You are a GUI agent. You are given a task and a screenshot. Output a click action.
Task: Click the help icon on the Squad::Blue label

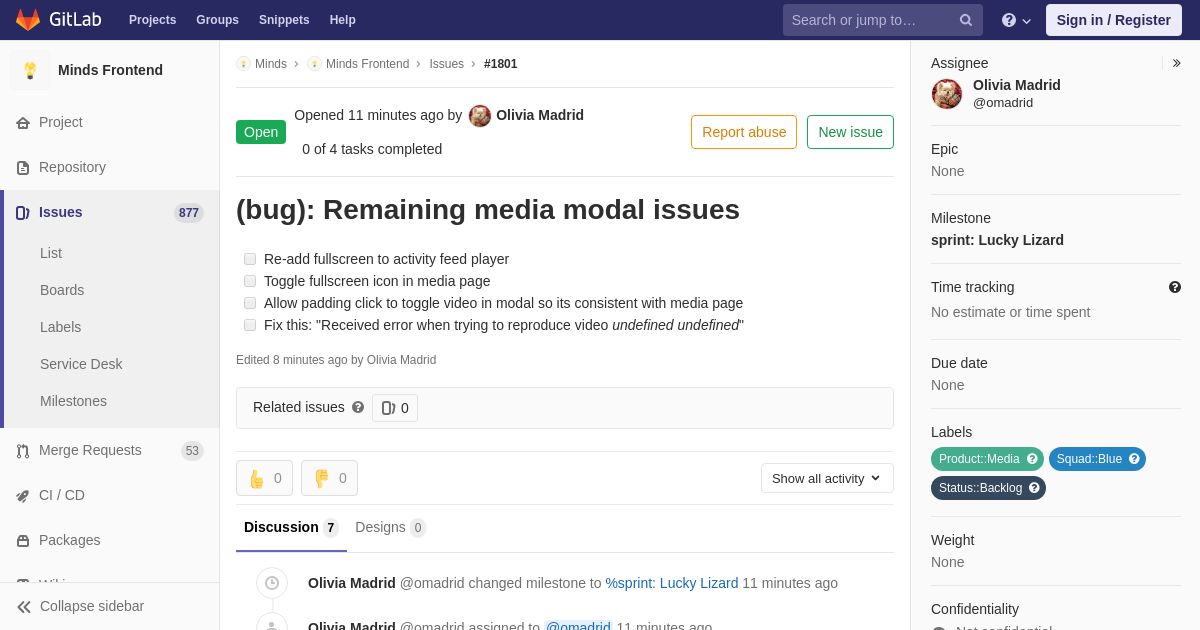point(1134,459)
